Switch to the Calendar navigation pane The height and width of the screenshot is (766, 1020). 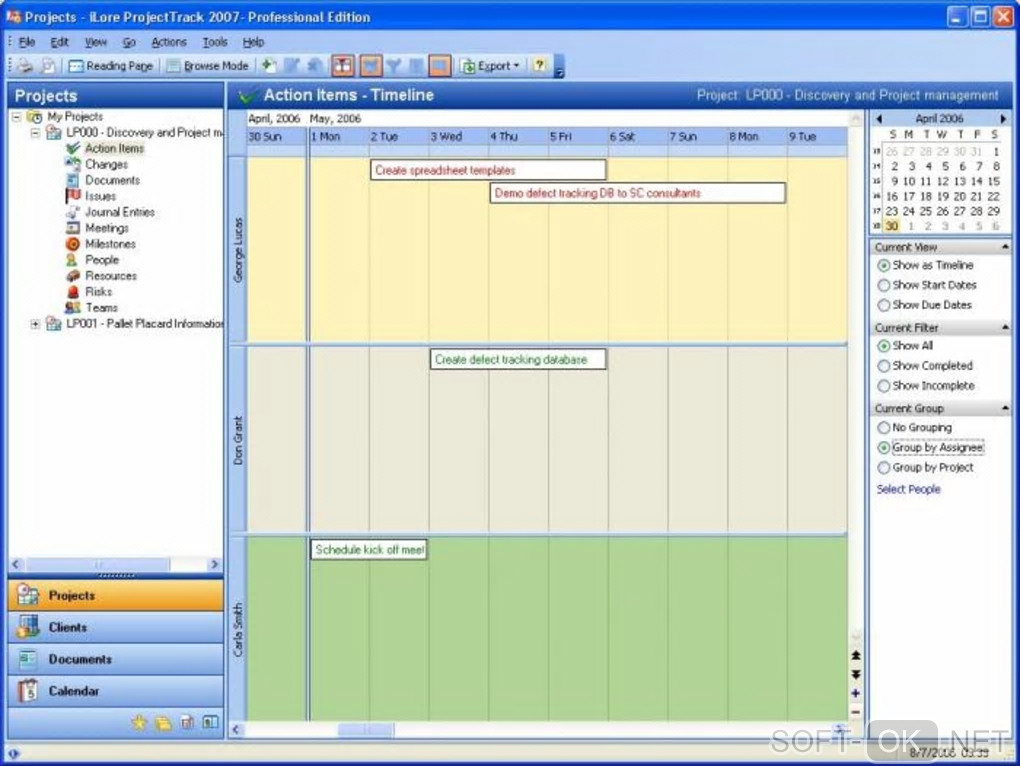pos(116,691)
